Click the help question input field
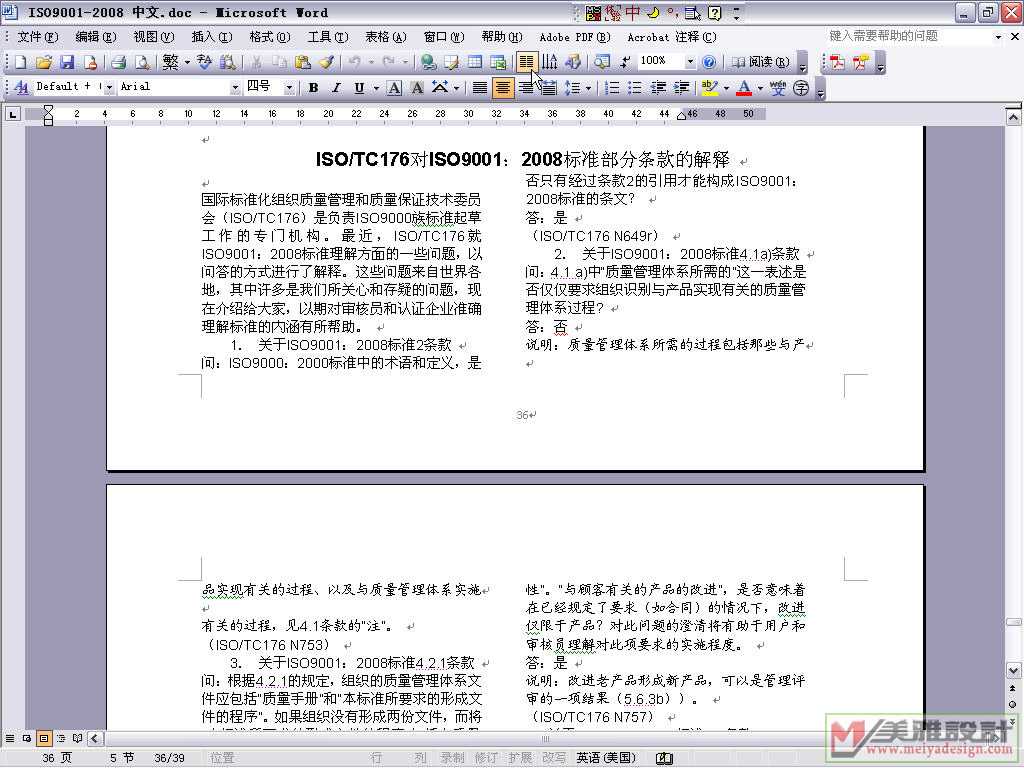The width and height of the screenshot is (1024, 768). click(909, 36)
